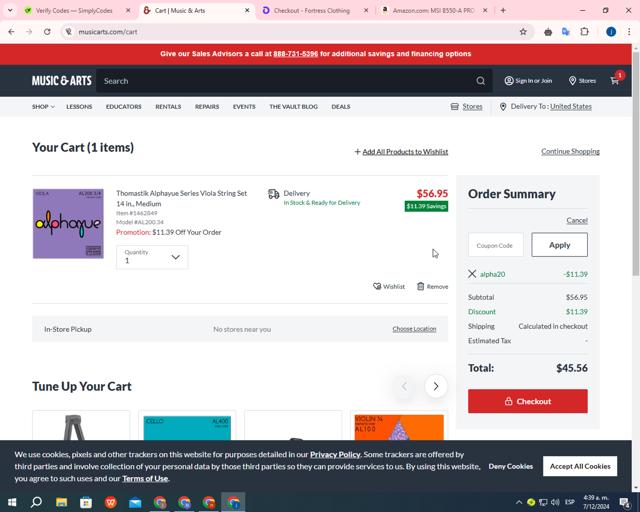Click the Search input field
The height and width of the screenshot is (512, 640).
[286, 81]
